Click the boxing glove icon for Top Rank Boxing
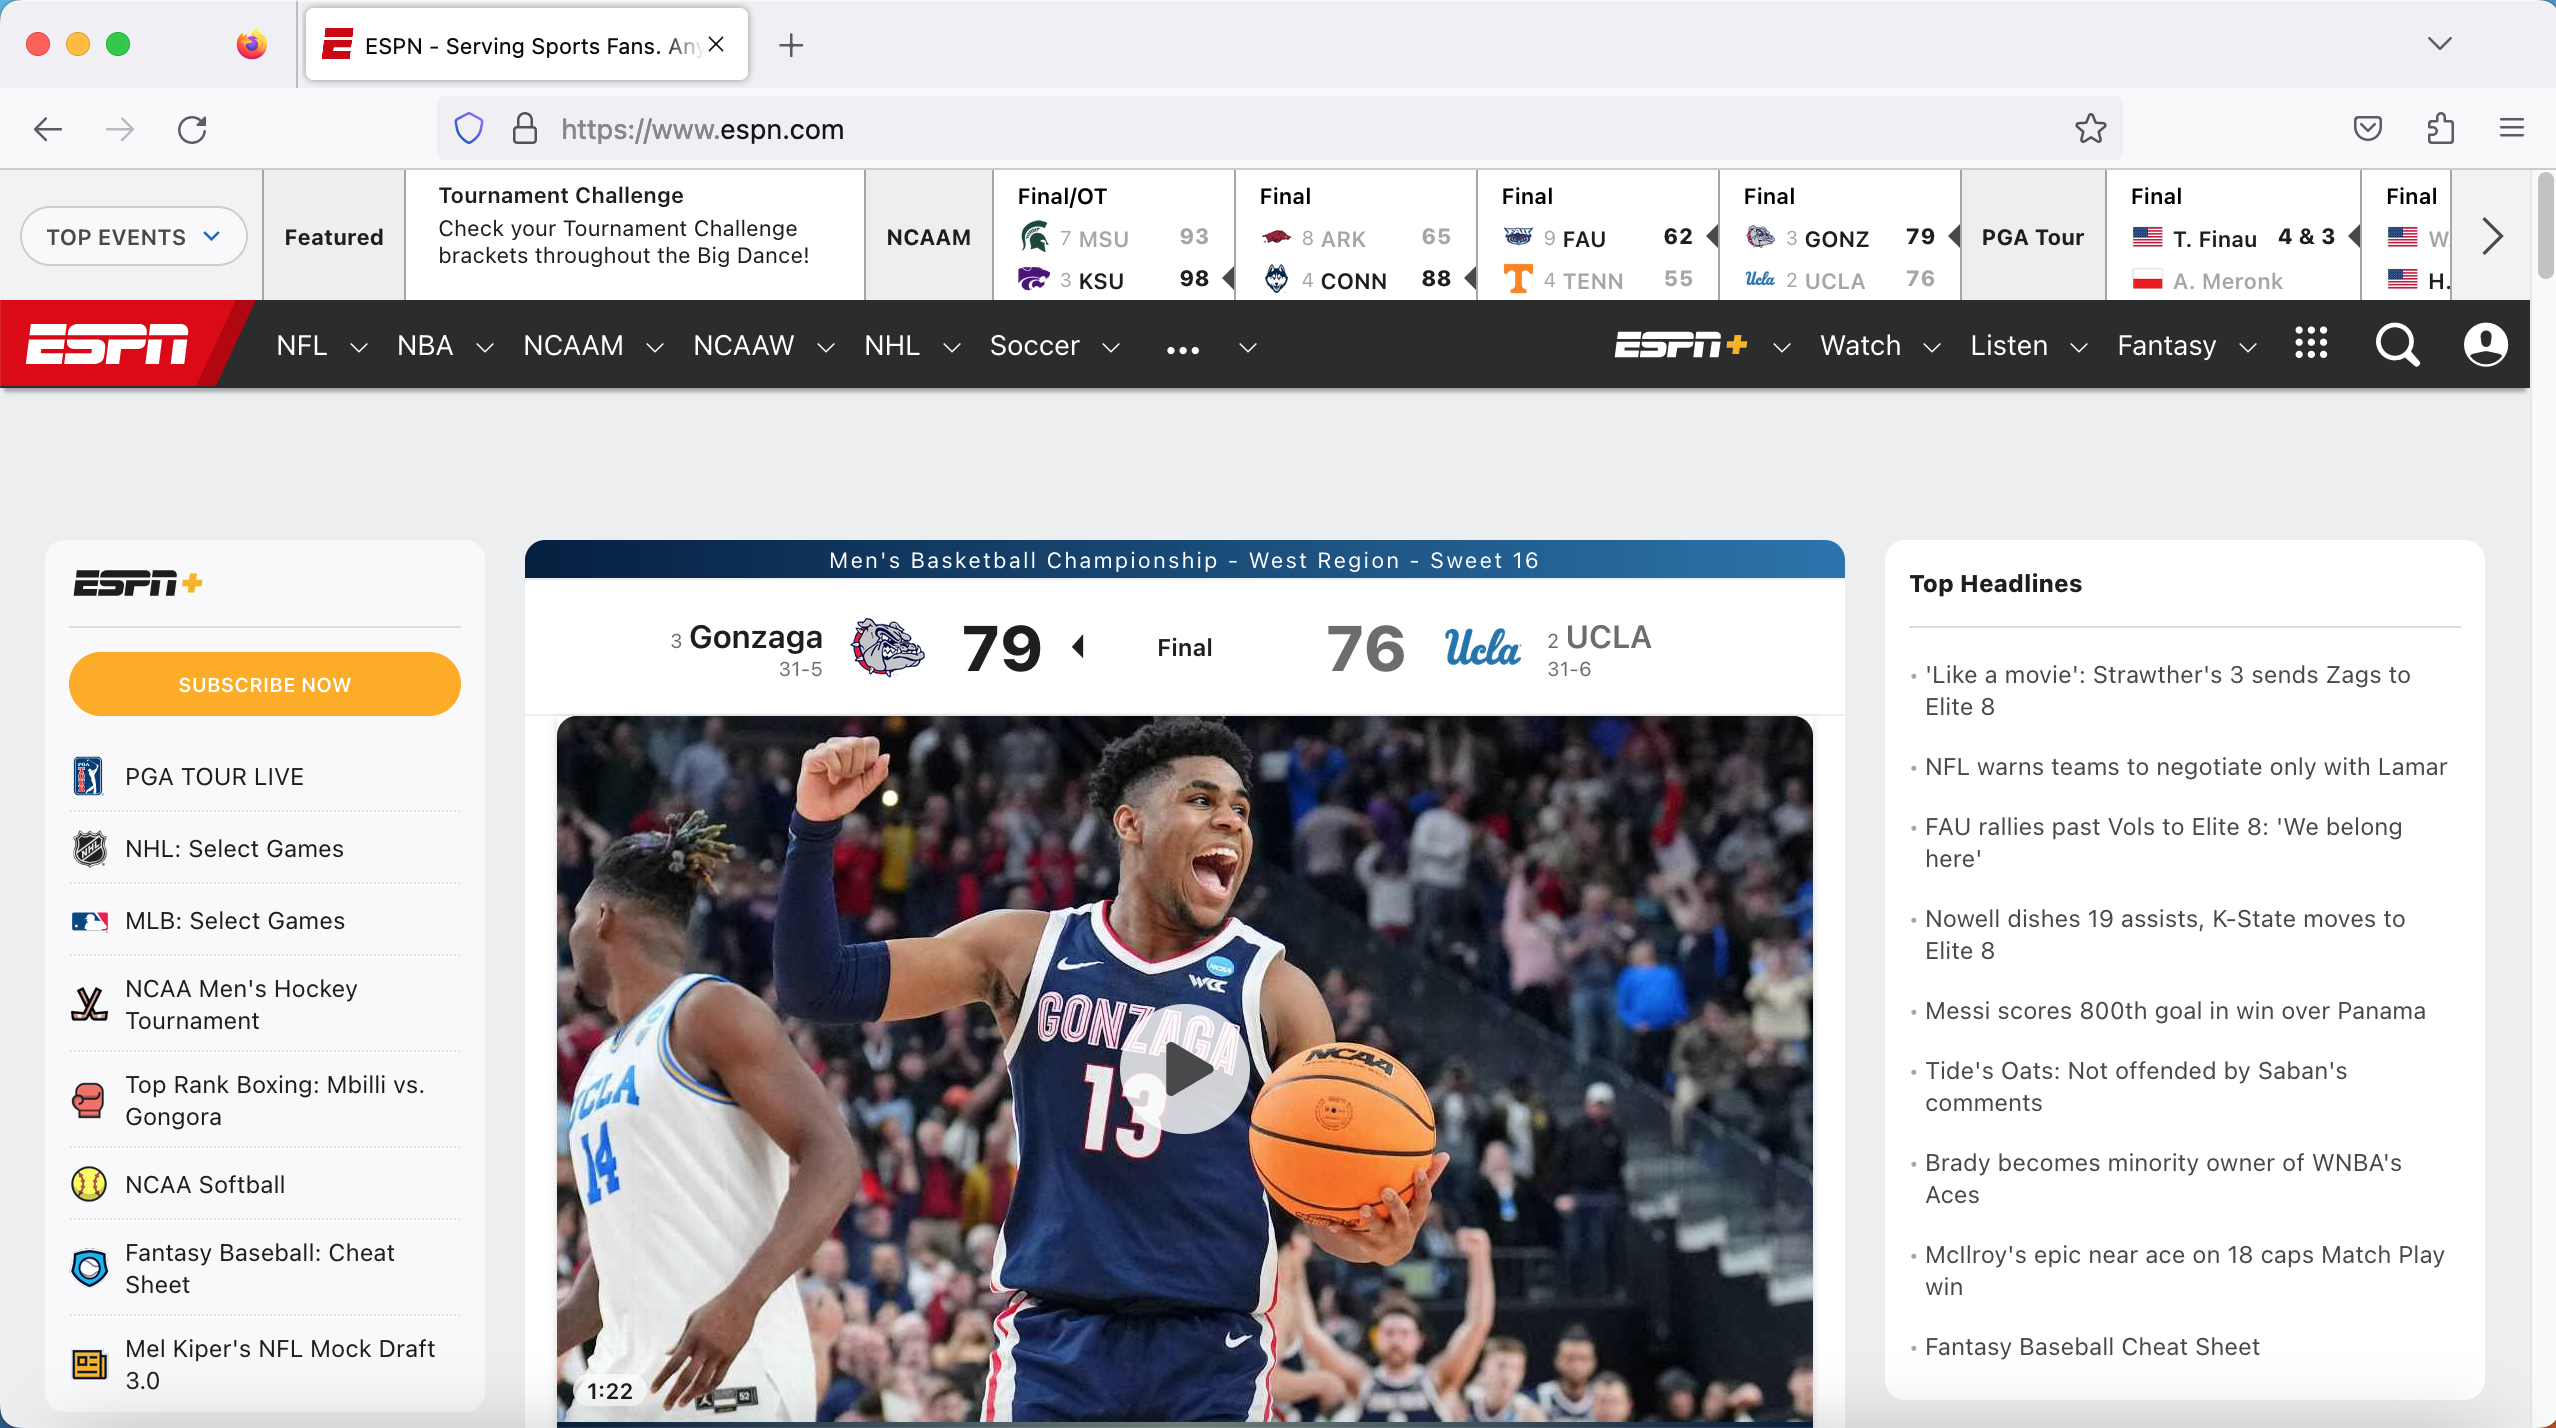Image resolution: width=2556 pixels, height=1428 pixels. tap(88, 1100)
